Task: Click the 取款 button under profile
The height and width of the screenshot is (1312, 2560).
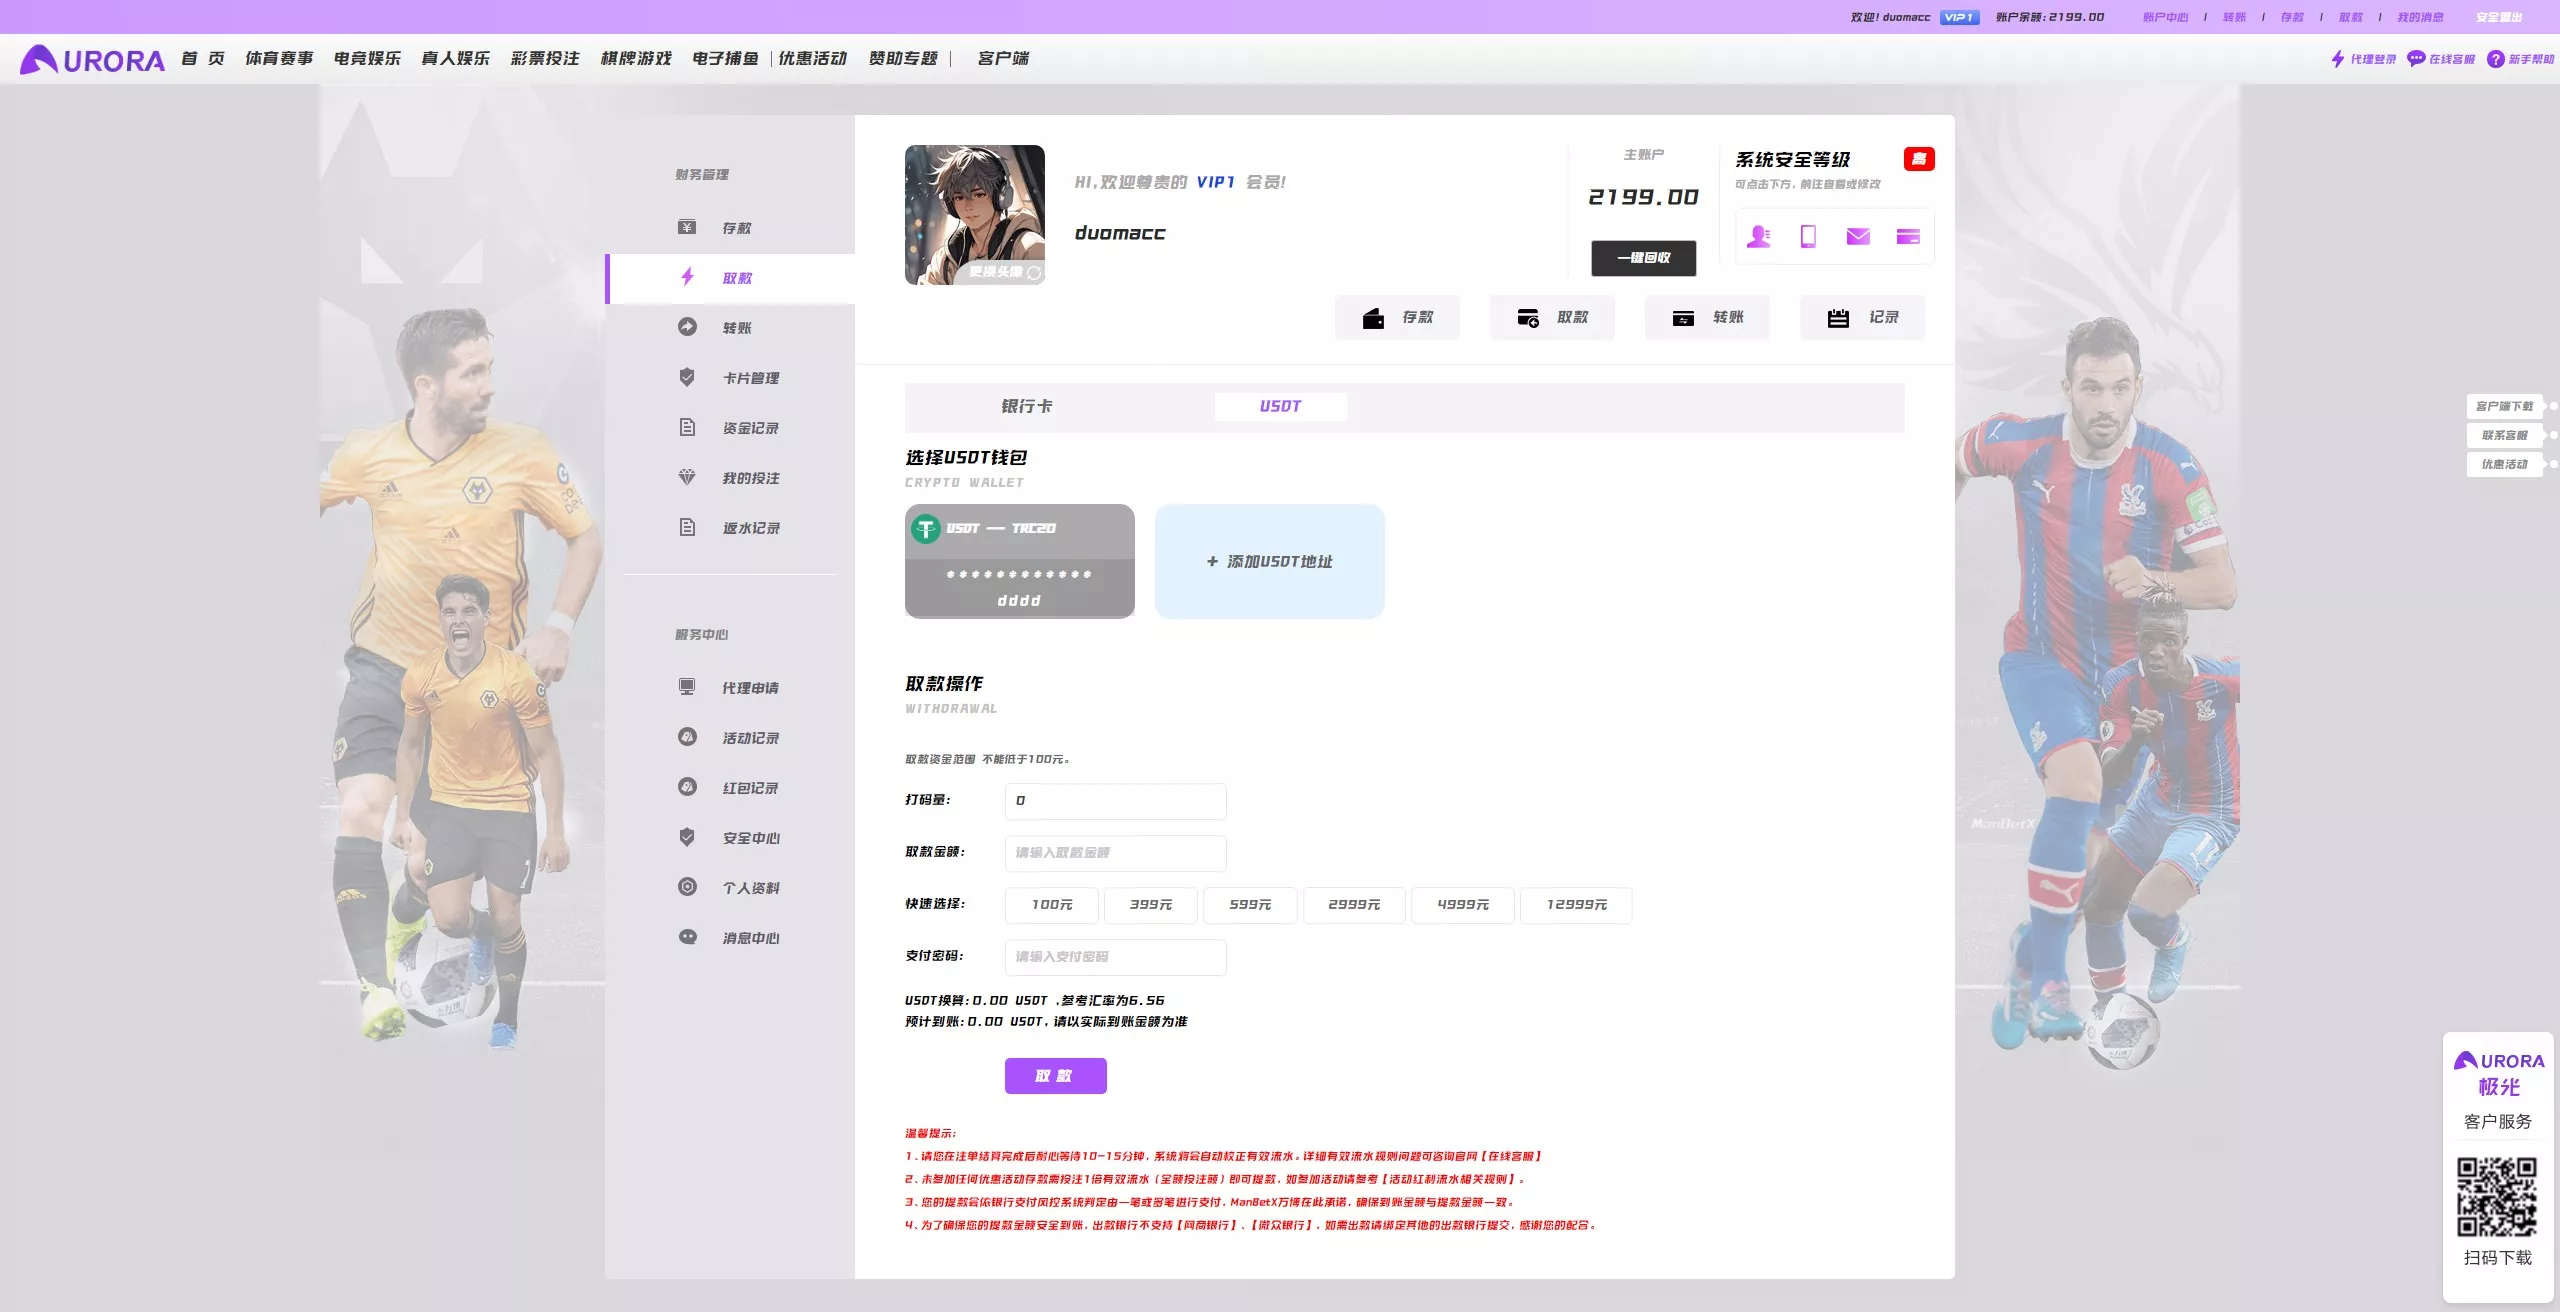Action: (1552, 317)
